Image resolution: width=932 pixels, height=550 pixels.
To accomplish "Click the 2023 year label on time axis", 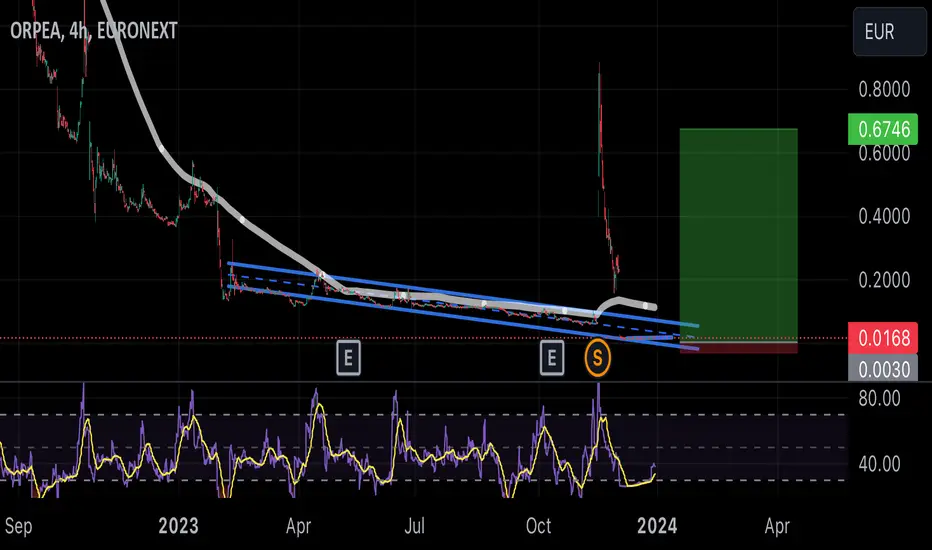I will pyautogui.click(x=178, y=526).
